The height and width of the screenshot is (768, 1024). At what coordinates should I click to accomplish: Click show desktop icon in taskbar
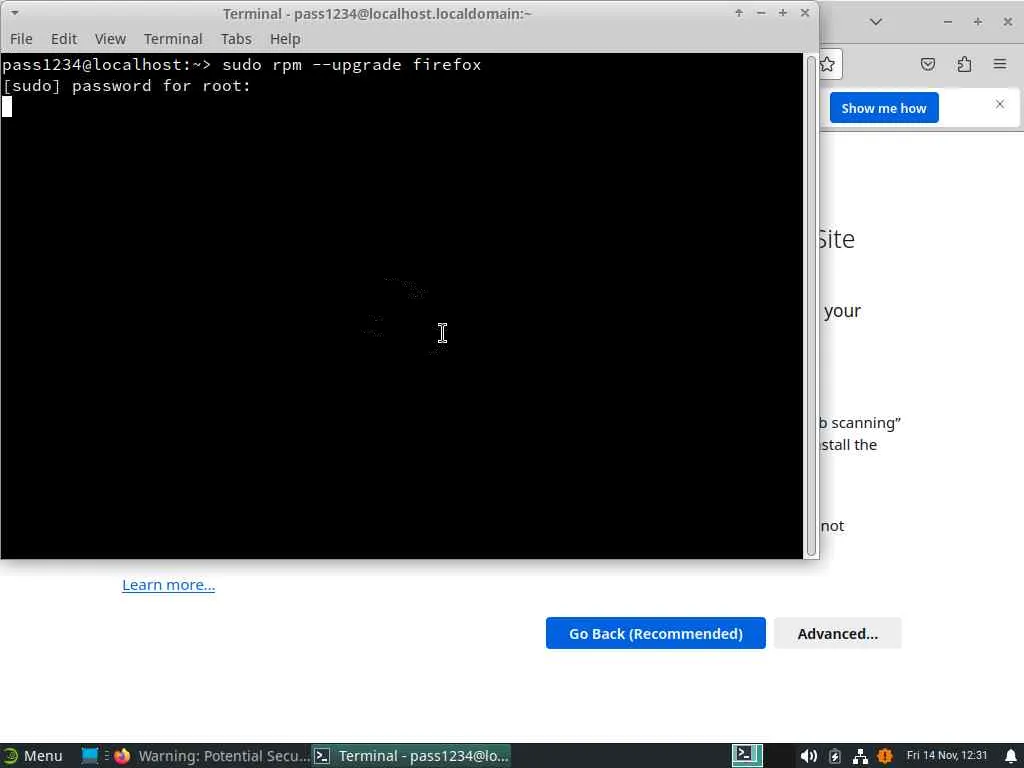pyautogui.click(x=89, y=756)
